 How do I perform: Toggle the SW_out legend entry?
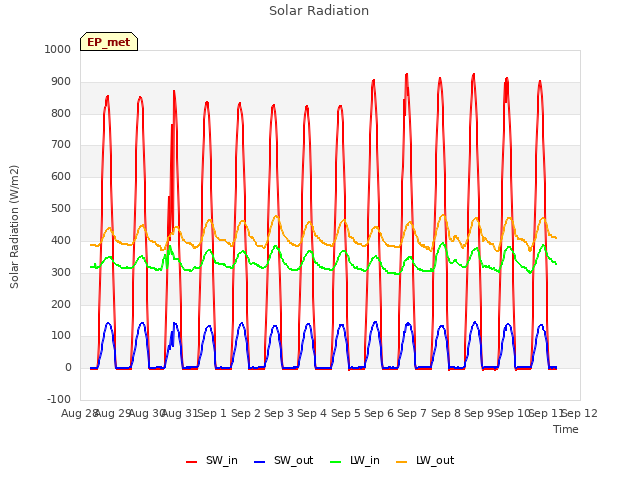283,460
